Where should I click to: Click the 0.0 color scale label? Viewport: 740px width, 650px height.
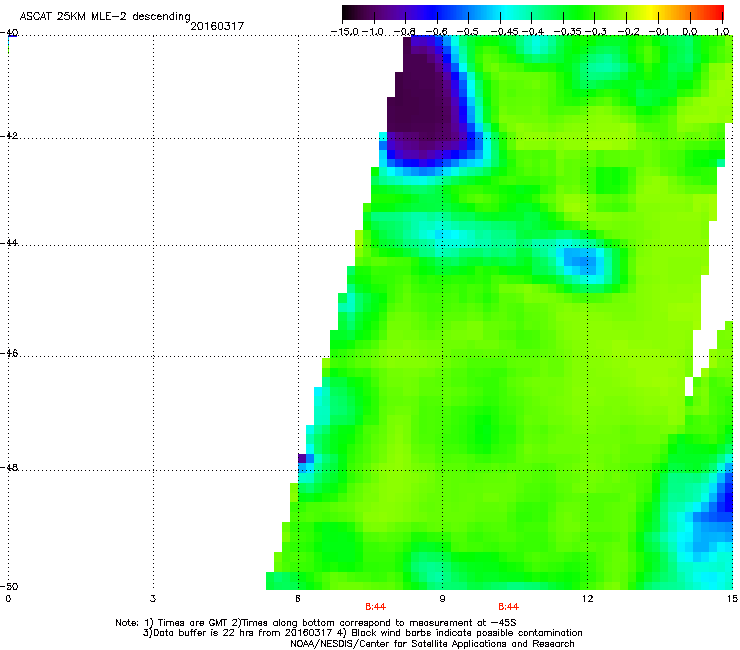[x=690, y=32]
